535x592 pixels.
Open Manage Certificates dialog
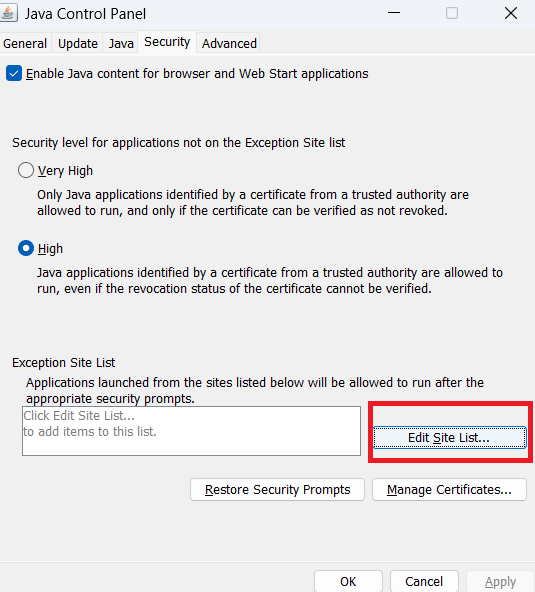[449, 490]
